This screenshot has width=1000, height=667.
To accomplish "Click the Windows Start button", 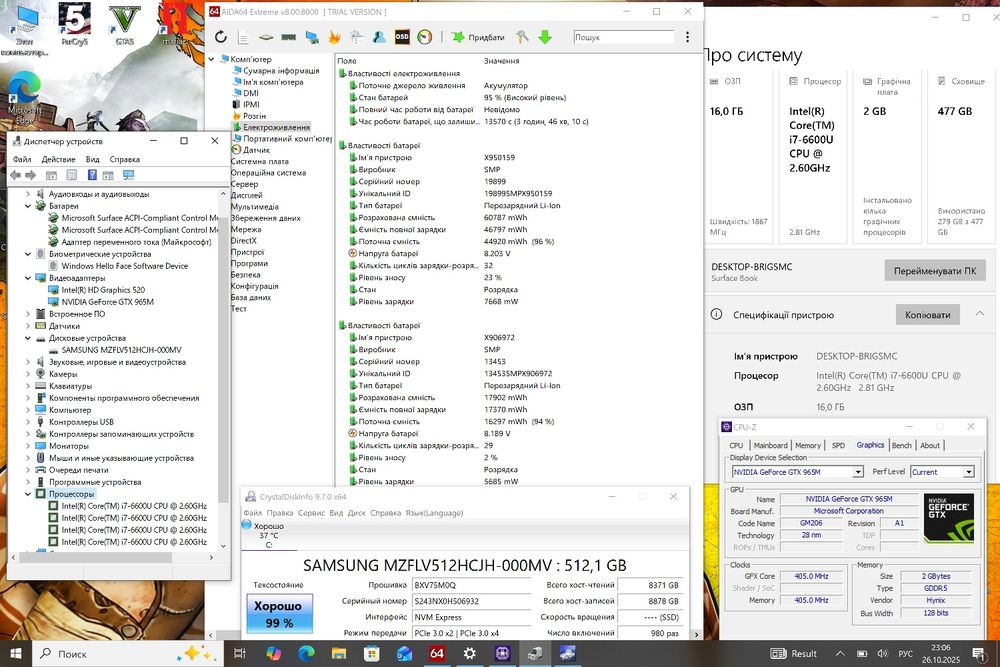I will (15, 654).
